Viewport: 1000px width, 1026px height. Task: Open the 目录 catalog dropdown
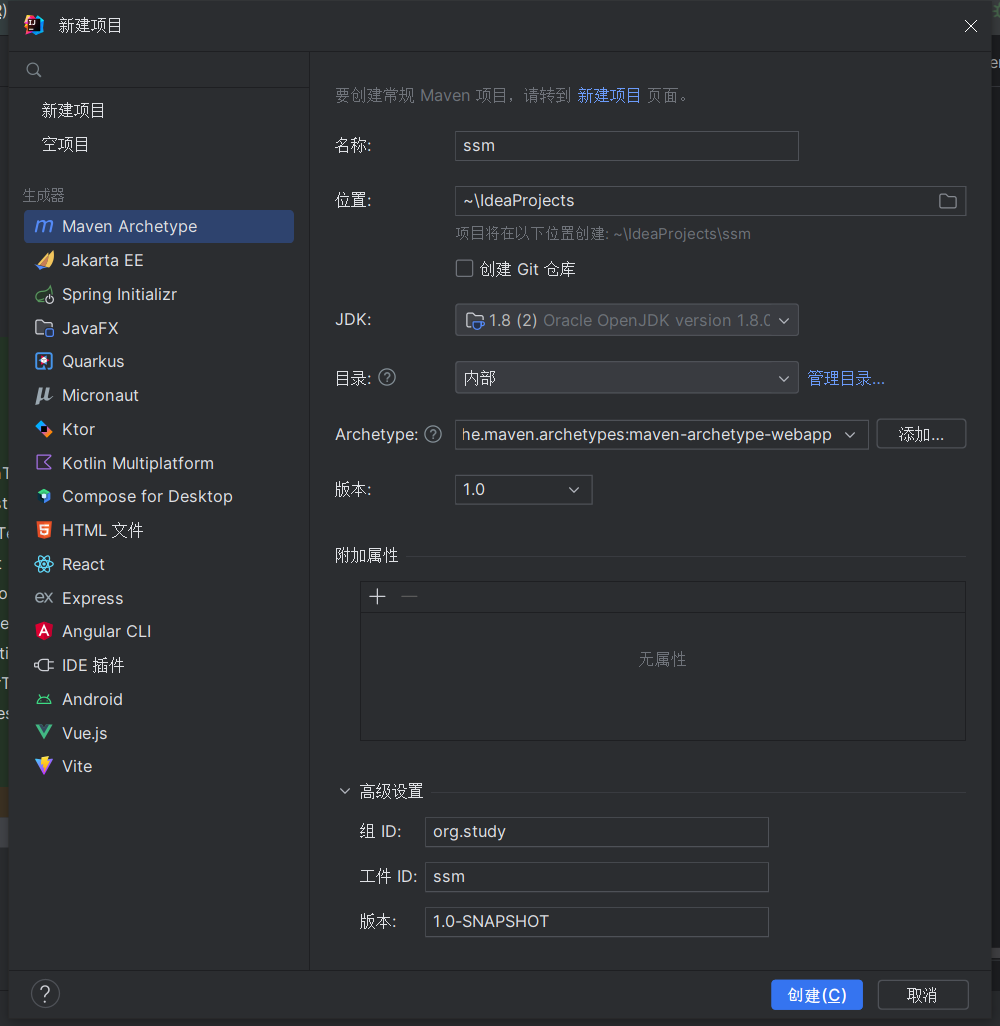pos(626,378)
